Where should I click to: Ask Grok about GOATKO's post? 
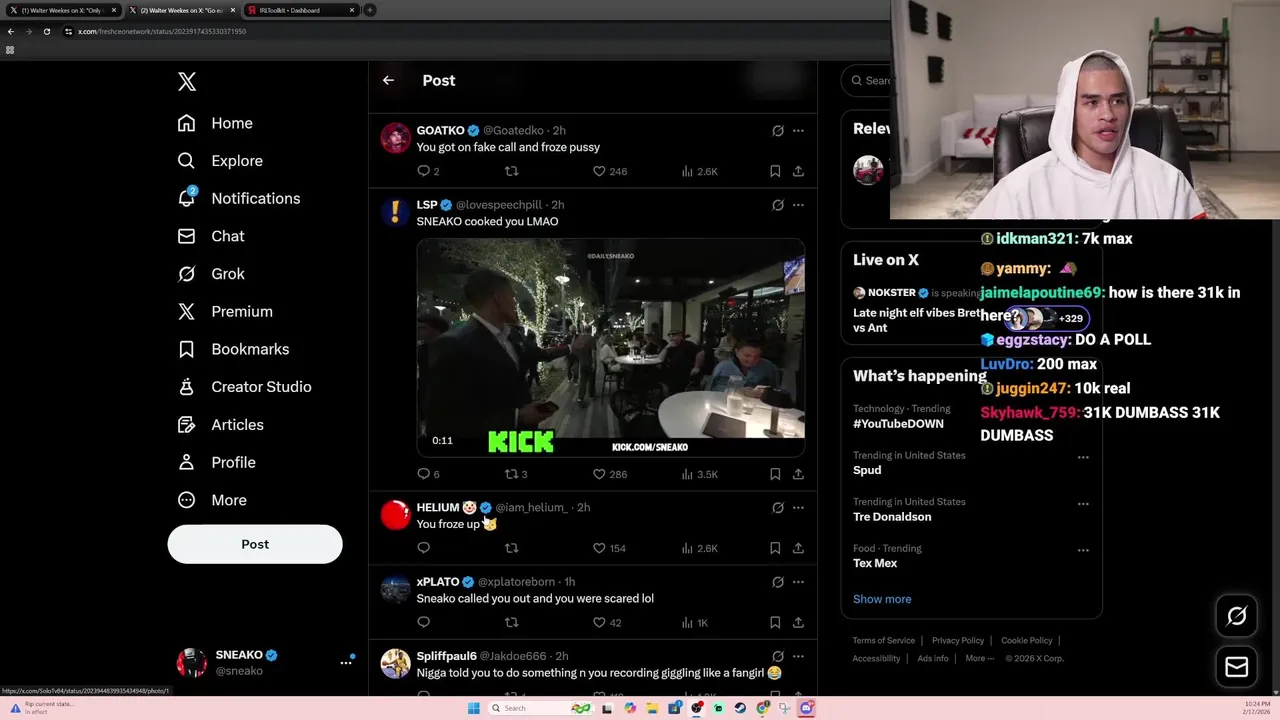(778, 131)
